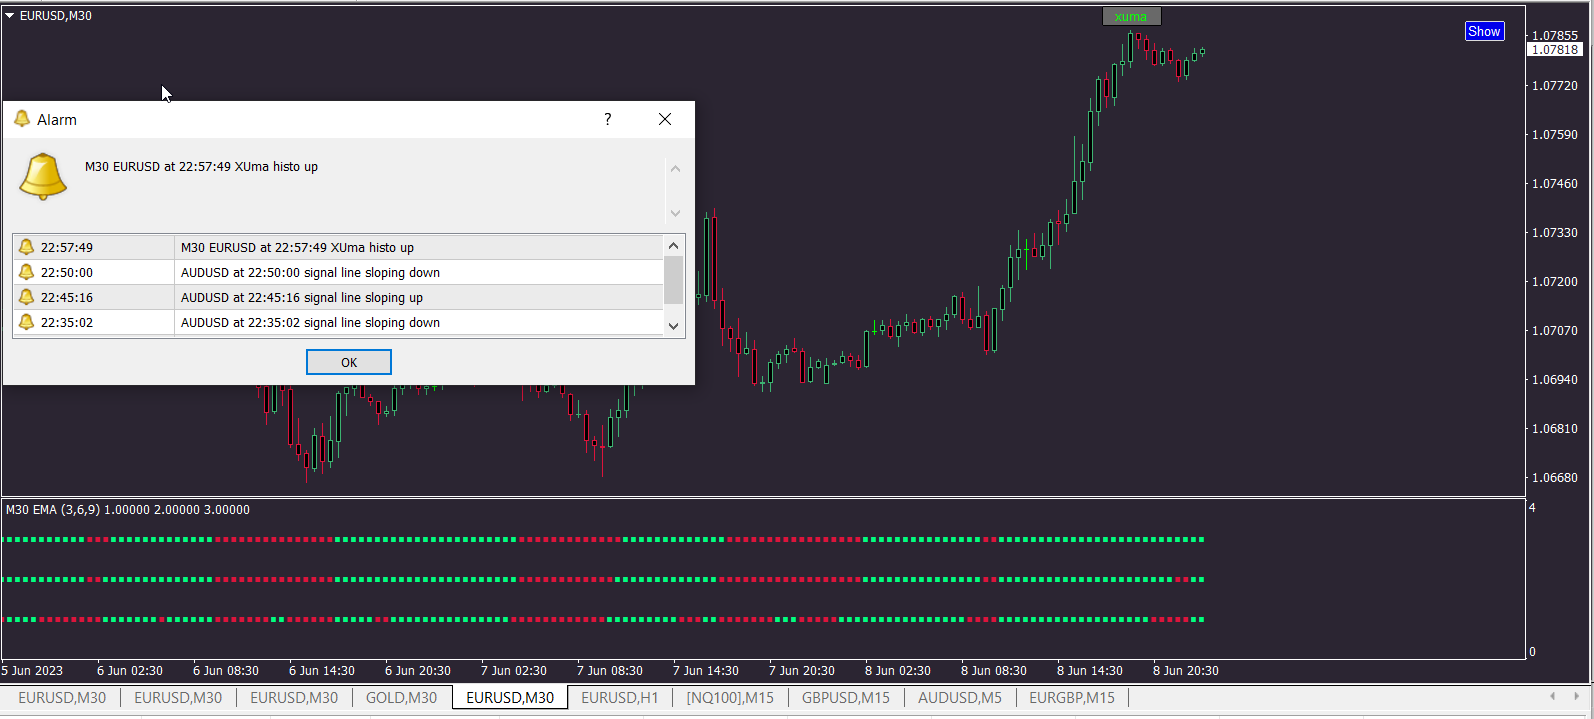The width and height of the screenshot is (1594, 719).
Task: Select the 22:57:49 alert row bell icon
Action: [27, 247]
